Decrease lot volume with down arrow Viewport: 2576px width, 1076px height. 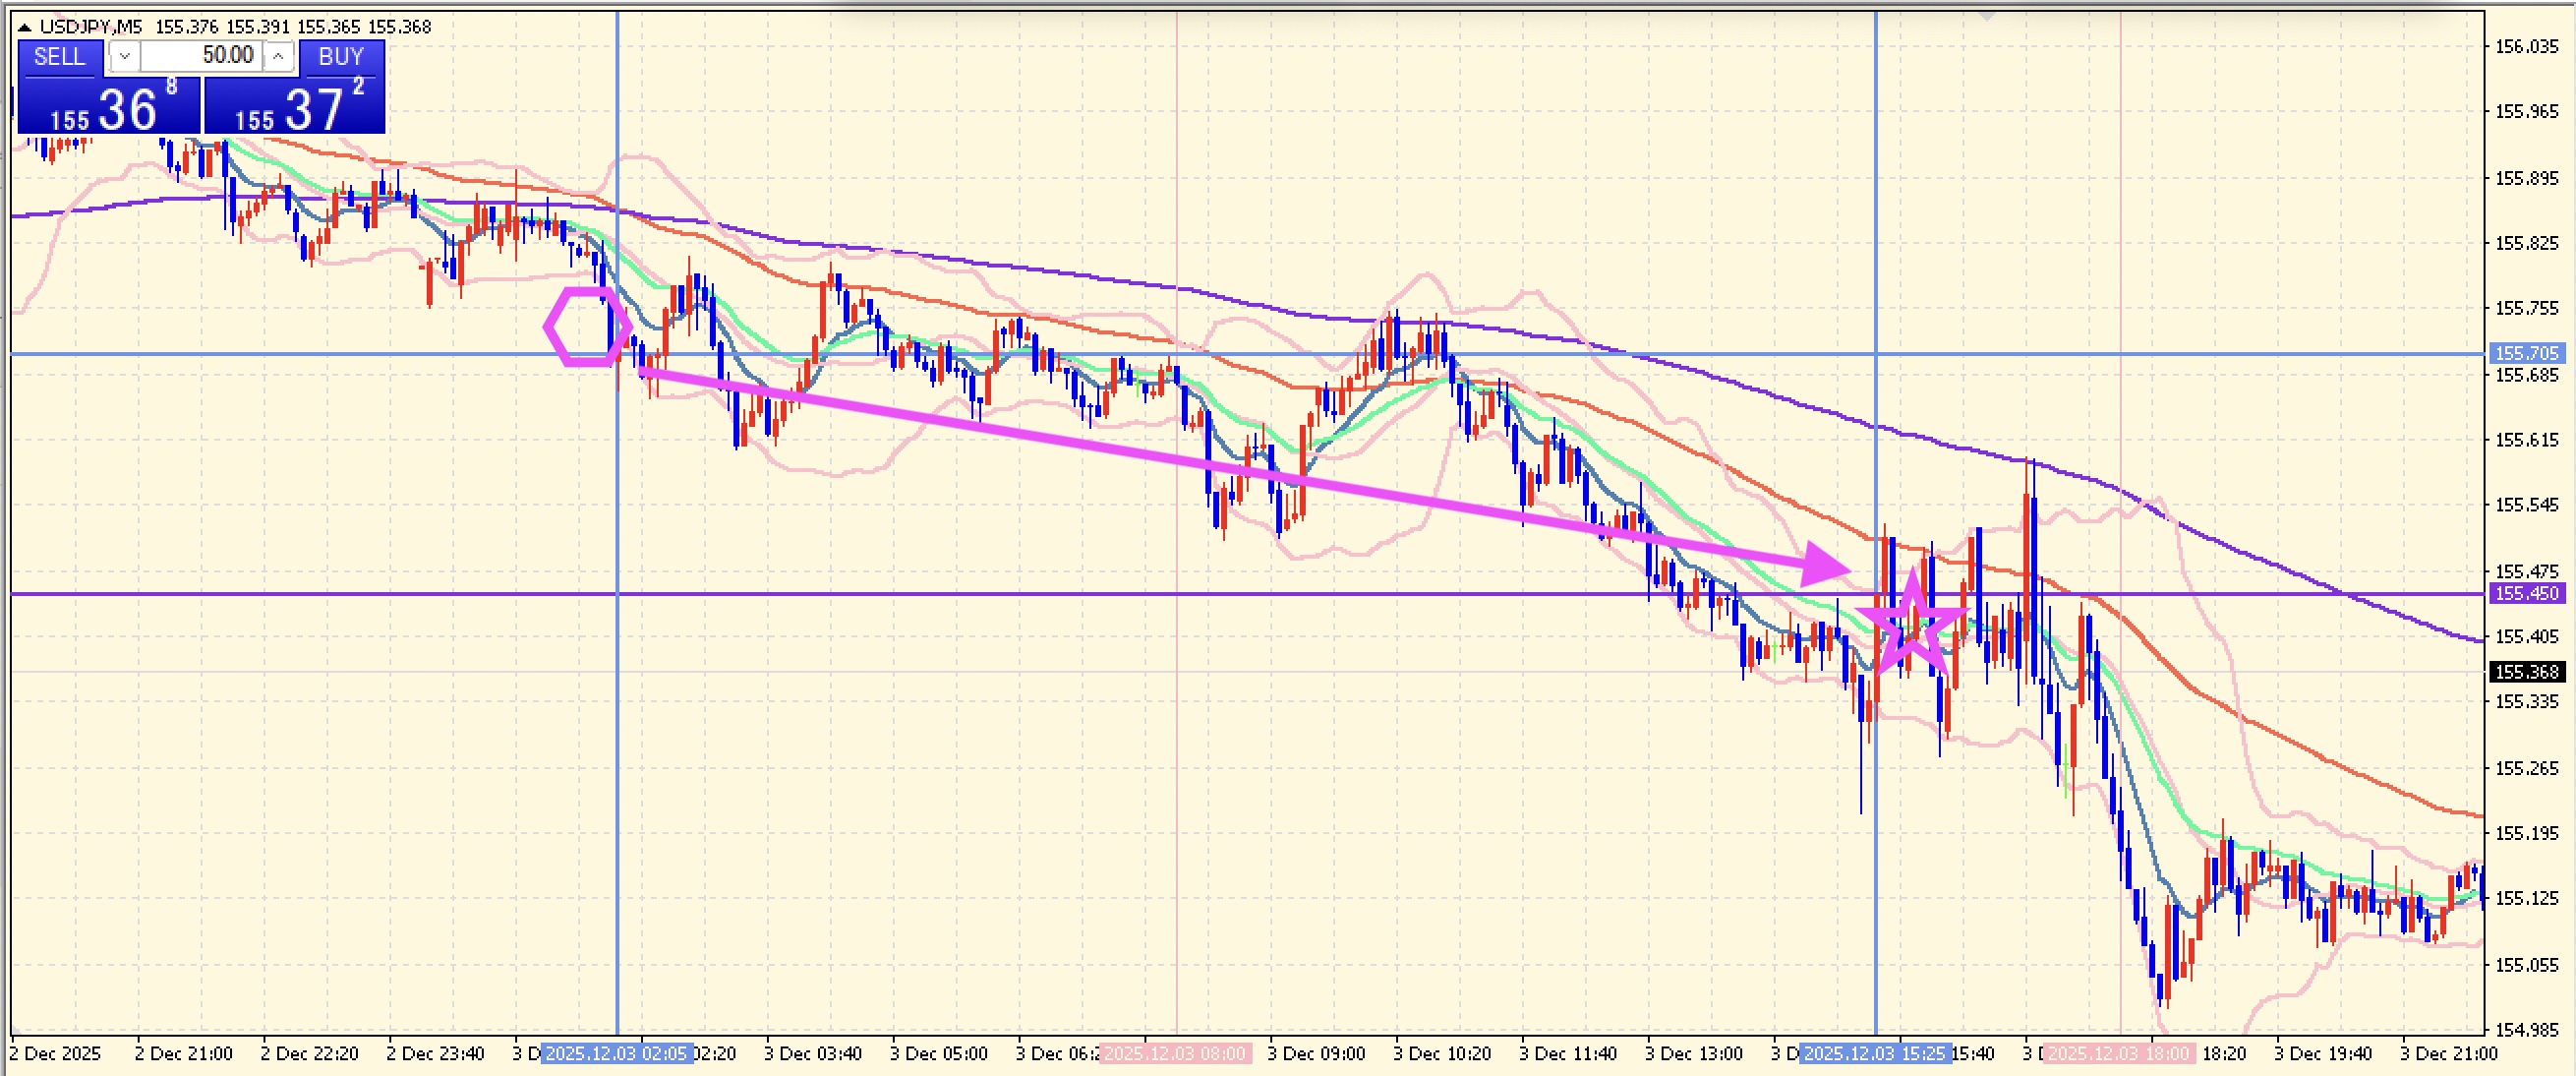(x=124, y=57)
